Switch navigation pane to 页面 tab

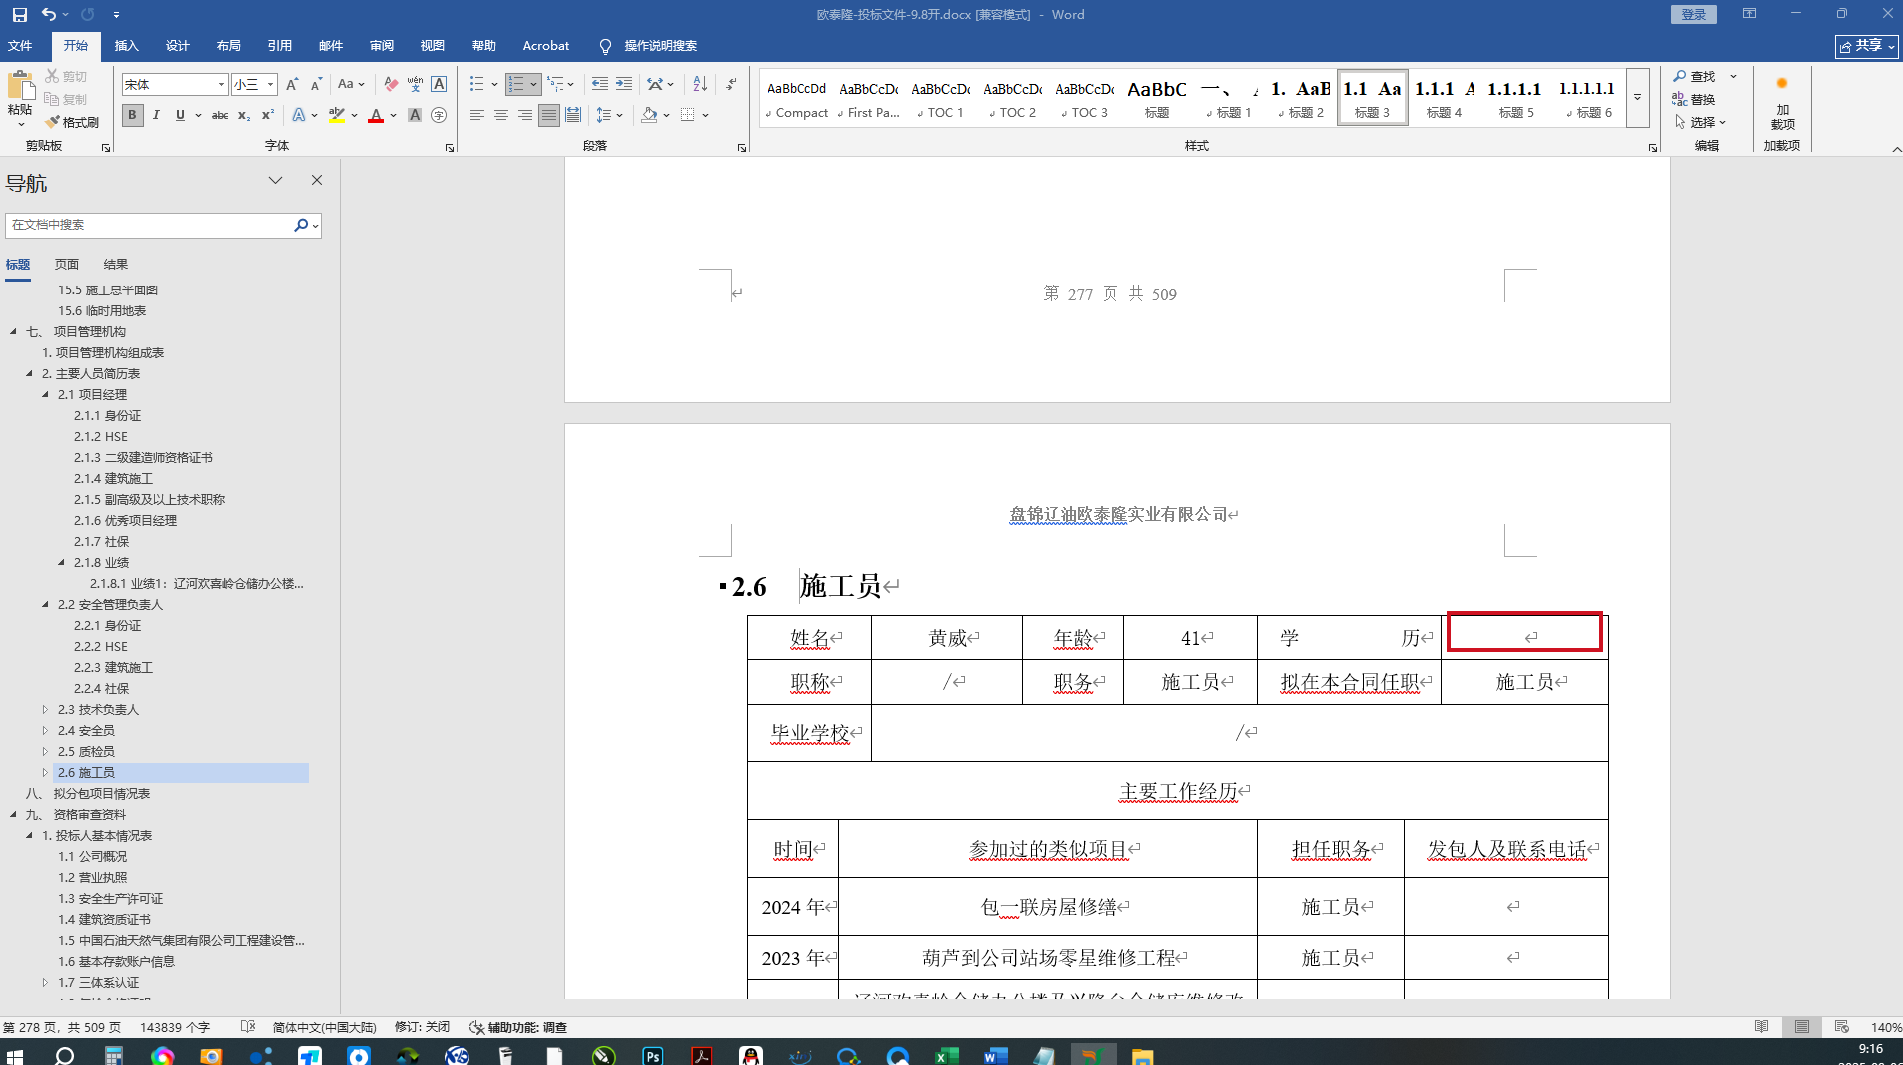coord(67,265)
